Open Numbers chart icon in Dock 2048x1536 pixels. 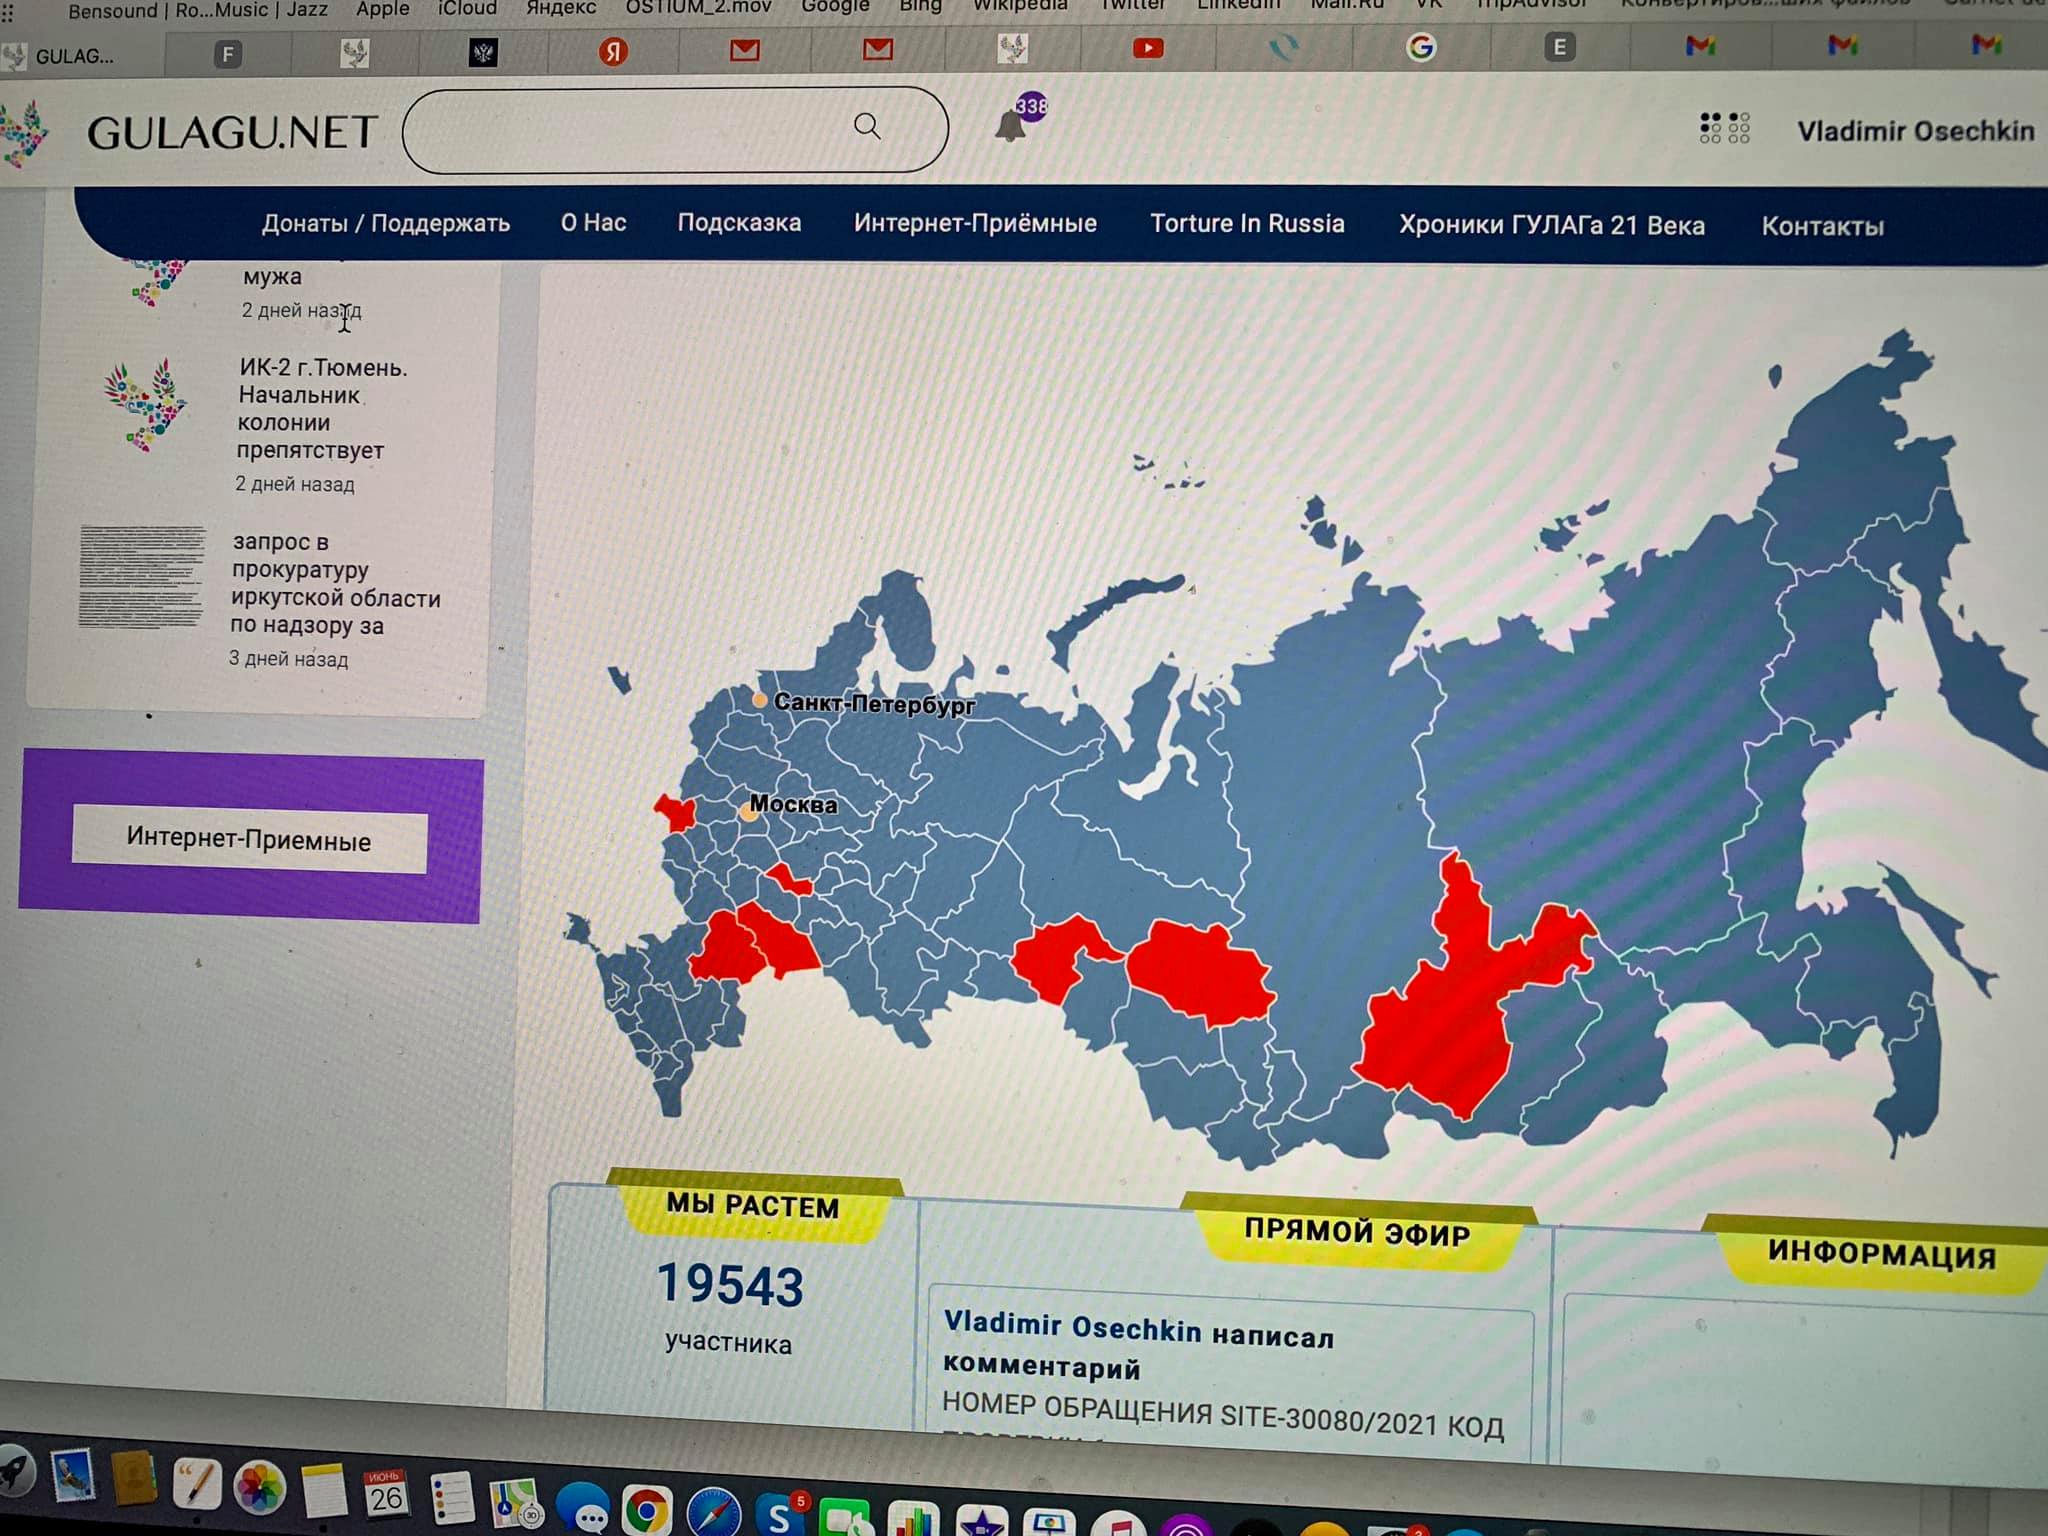[x=913, y=1520]
